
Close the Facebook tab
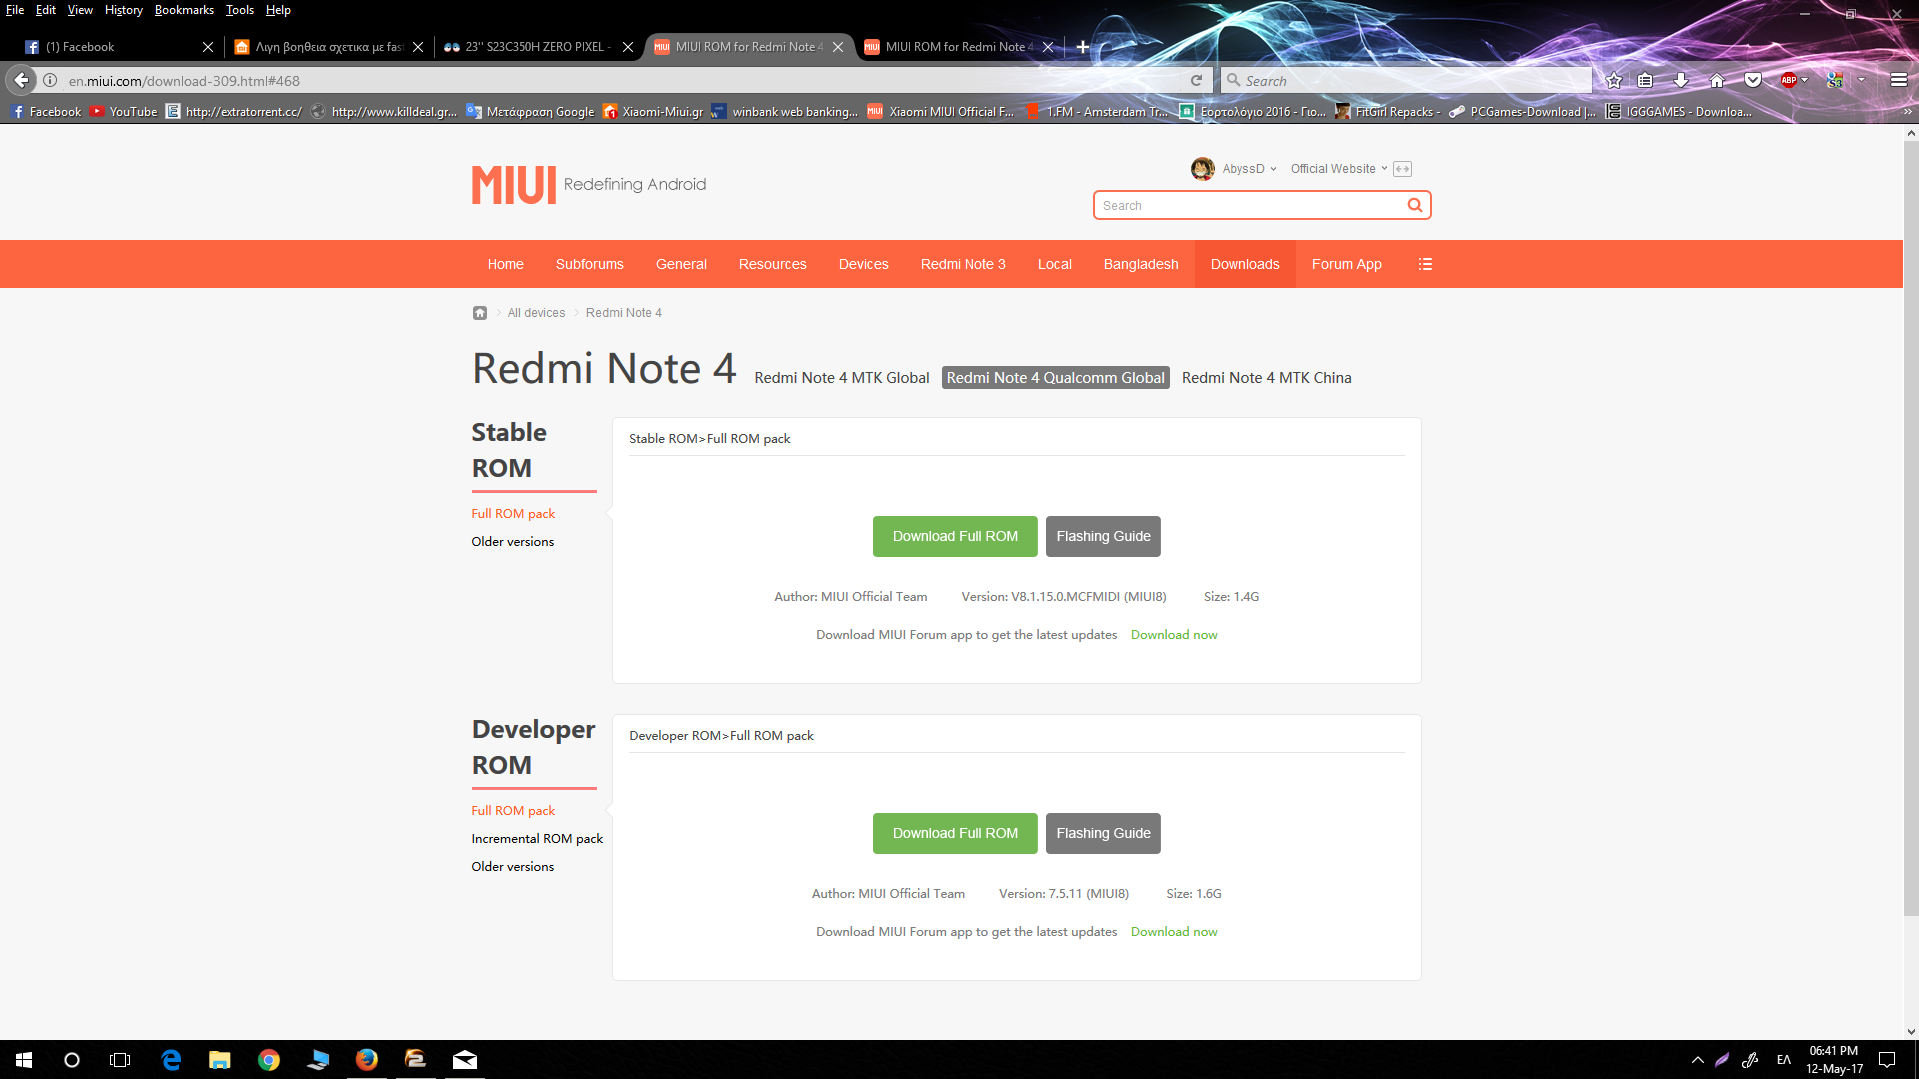pyautogui.click(x=208, y=47)
